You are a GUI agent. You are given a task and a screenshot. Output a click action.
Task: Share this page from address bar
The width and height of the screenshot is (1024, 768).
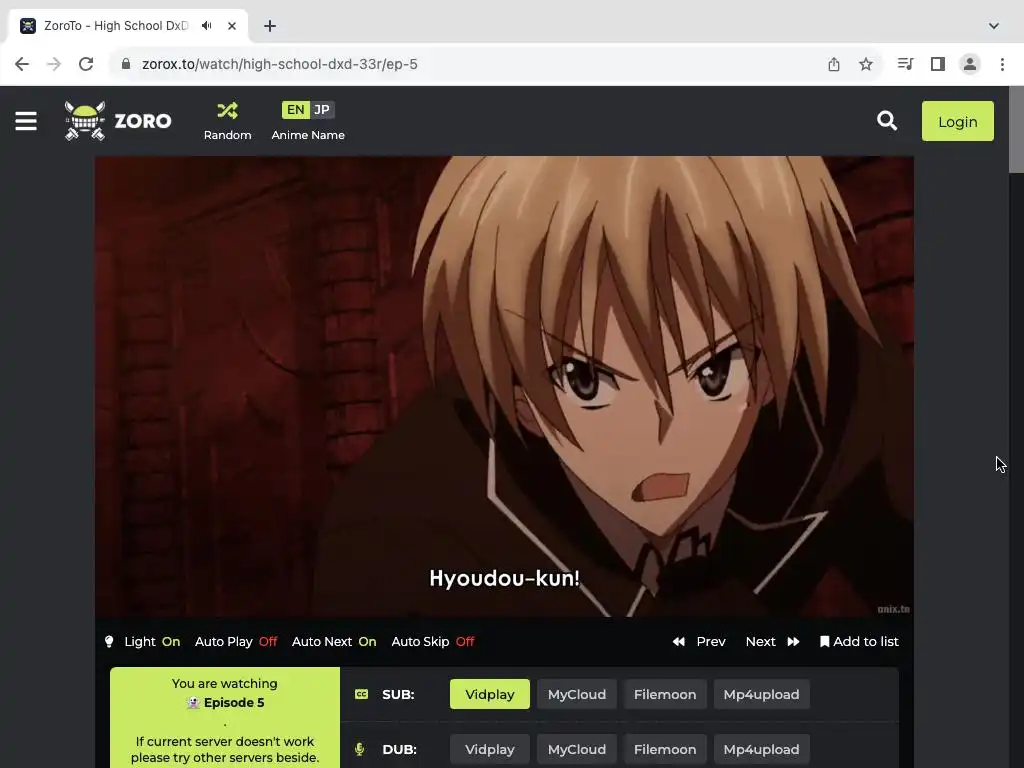point(834,64)
